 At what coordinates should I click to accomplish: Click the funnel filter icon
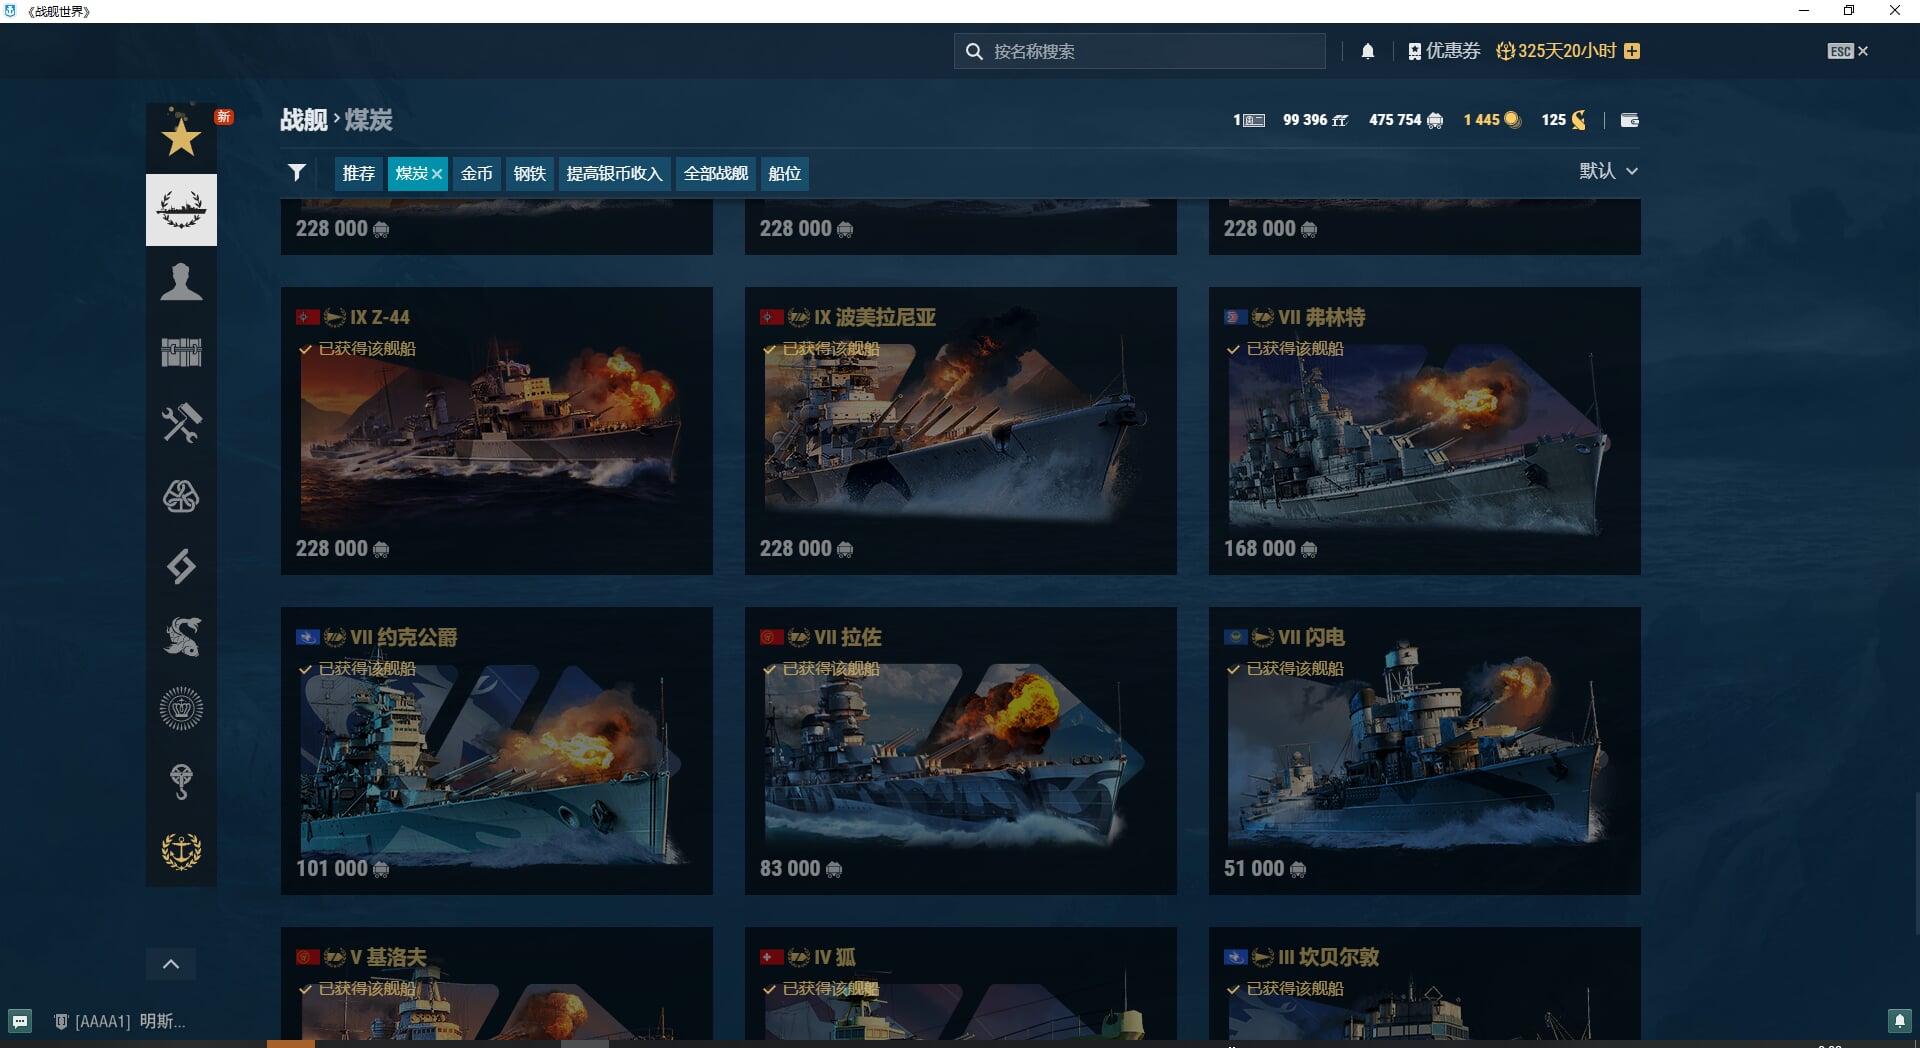297,173
